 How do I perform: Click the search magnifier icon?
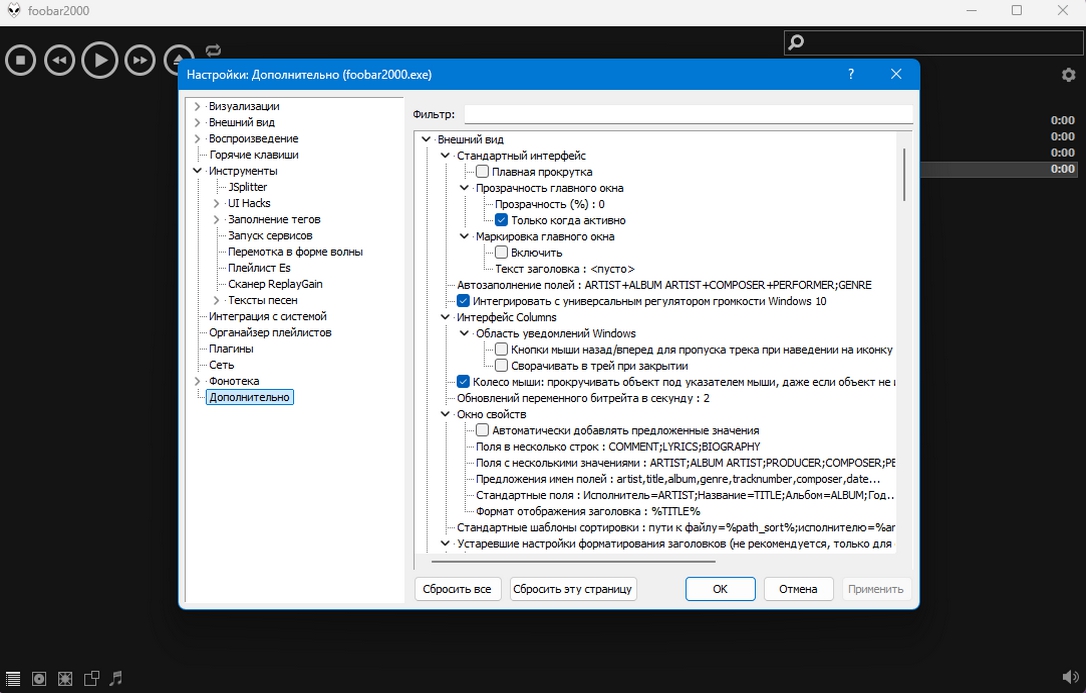point(796,43)
